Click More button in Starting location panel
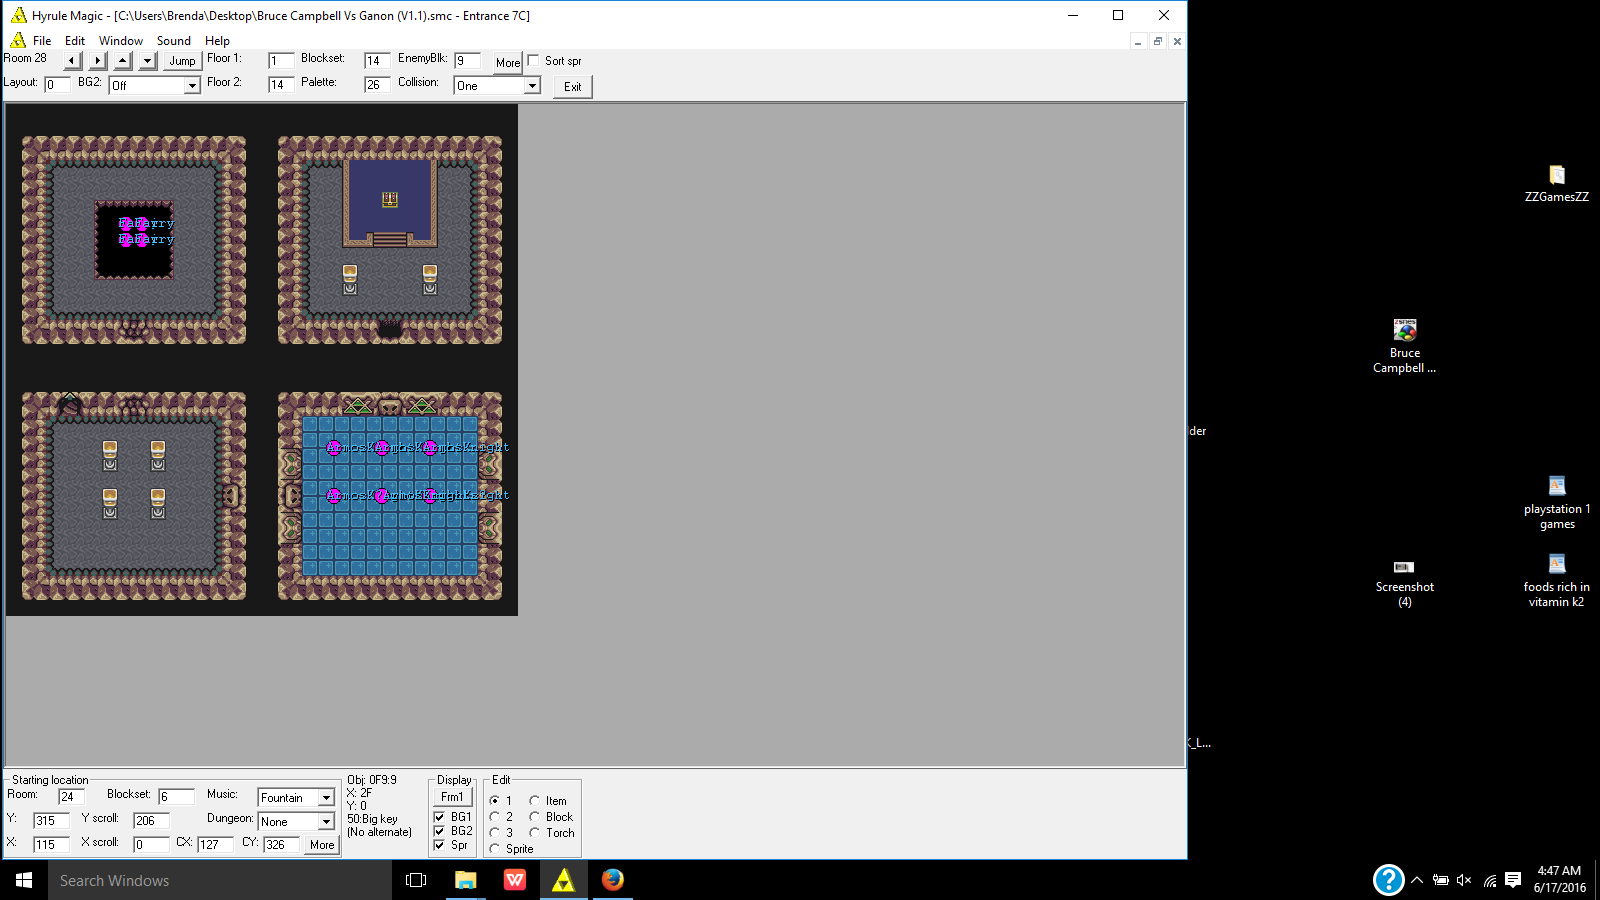The height and width of the screenshot is (900, 1600). click(x=322, y=845)
